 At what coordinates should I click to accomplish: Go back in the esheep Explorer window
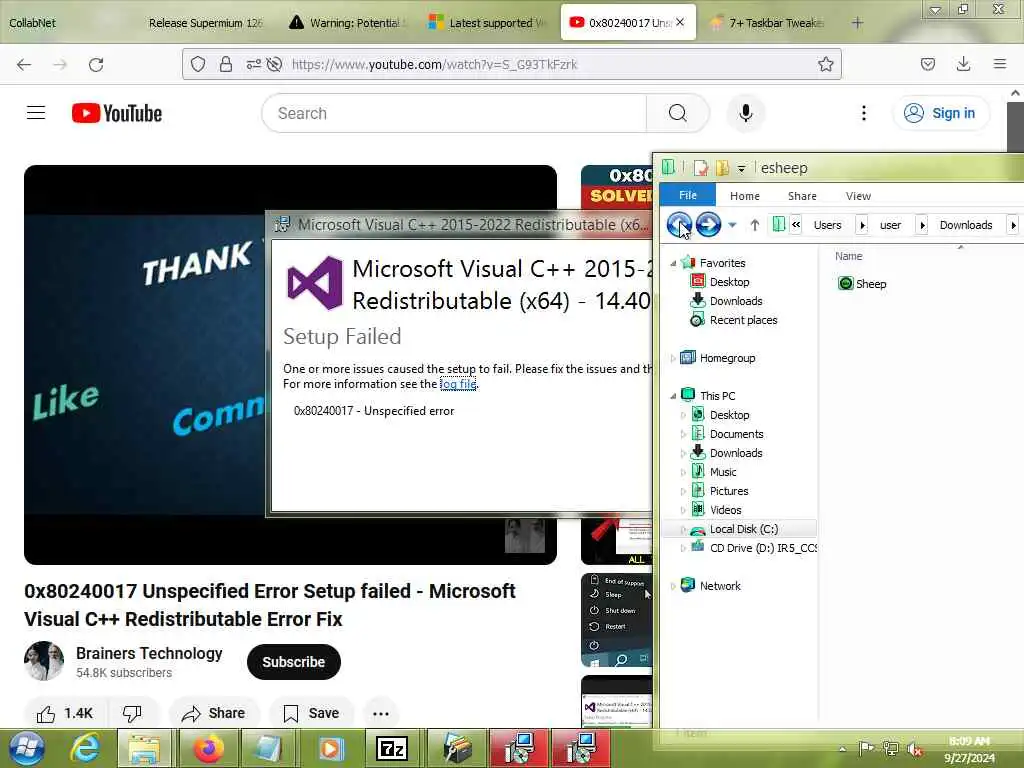tap(679, 225)
